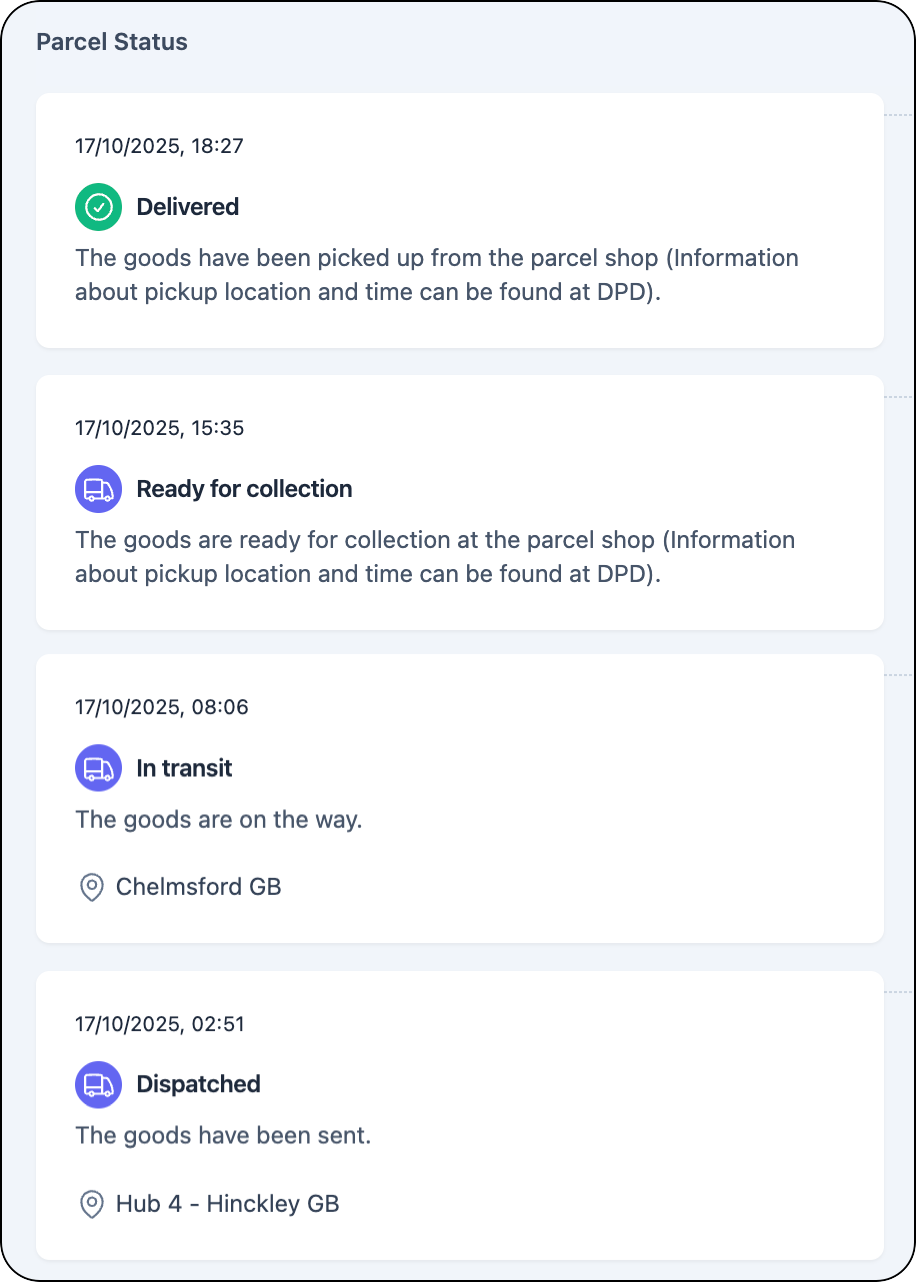Click the 08:06 transit timestamp
This screenshot has width=916, height=1282.
(161, 707)
